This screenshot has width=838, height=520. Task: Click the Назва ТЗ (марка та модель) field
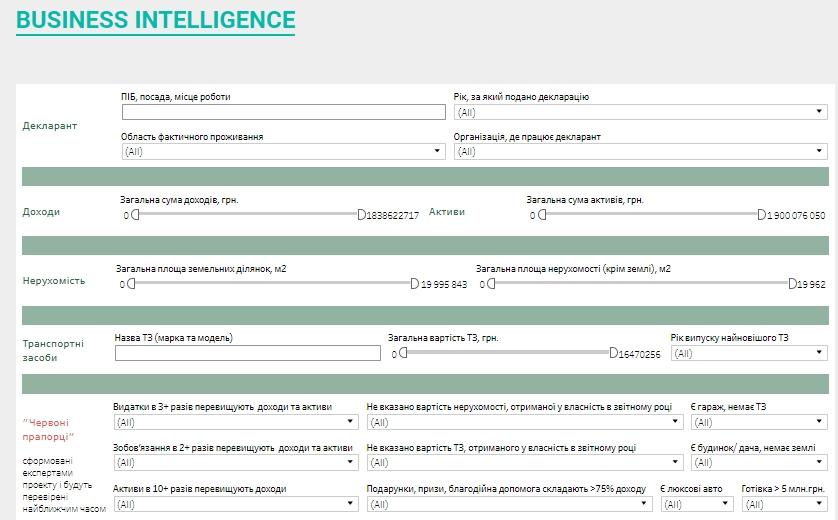(248, 353)
